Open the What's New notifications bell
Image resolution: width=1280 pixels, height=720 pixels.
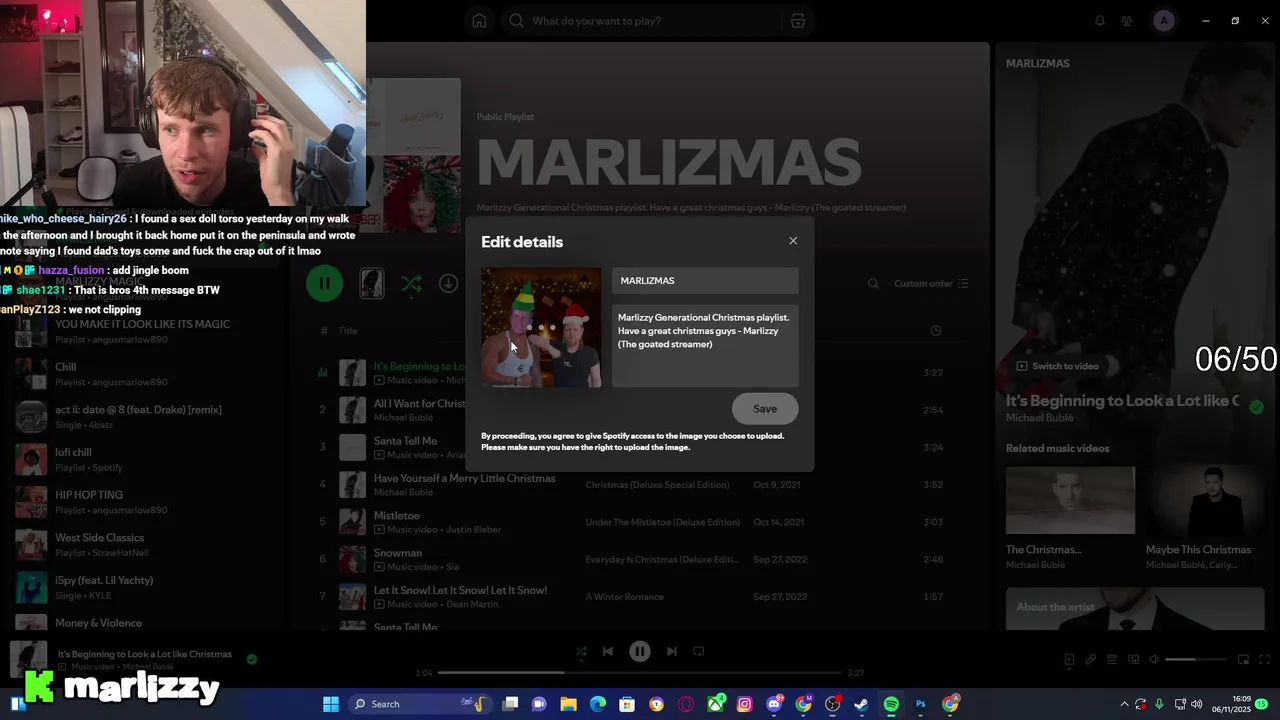click(x=1100, y=21)
